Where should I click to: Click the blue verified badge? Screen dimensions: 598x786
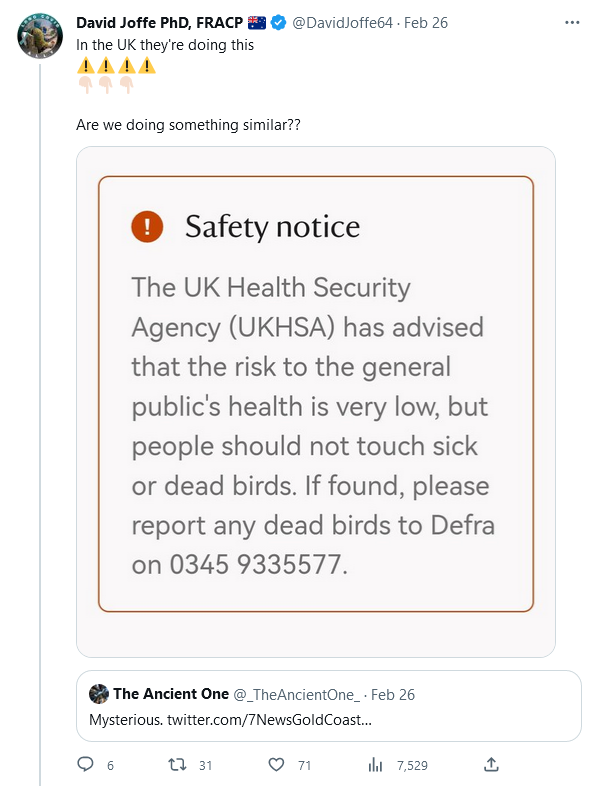click(278, 23)
